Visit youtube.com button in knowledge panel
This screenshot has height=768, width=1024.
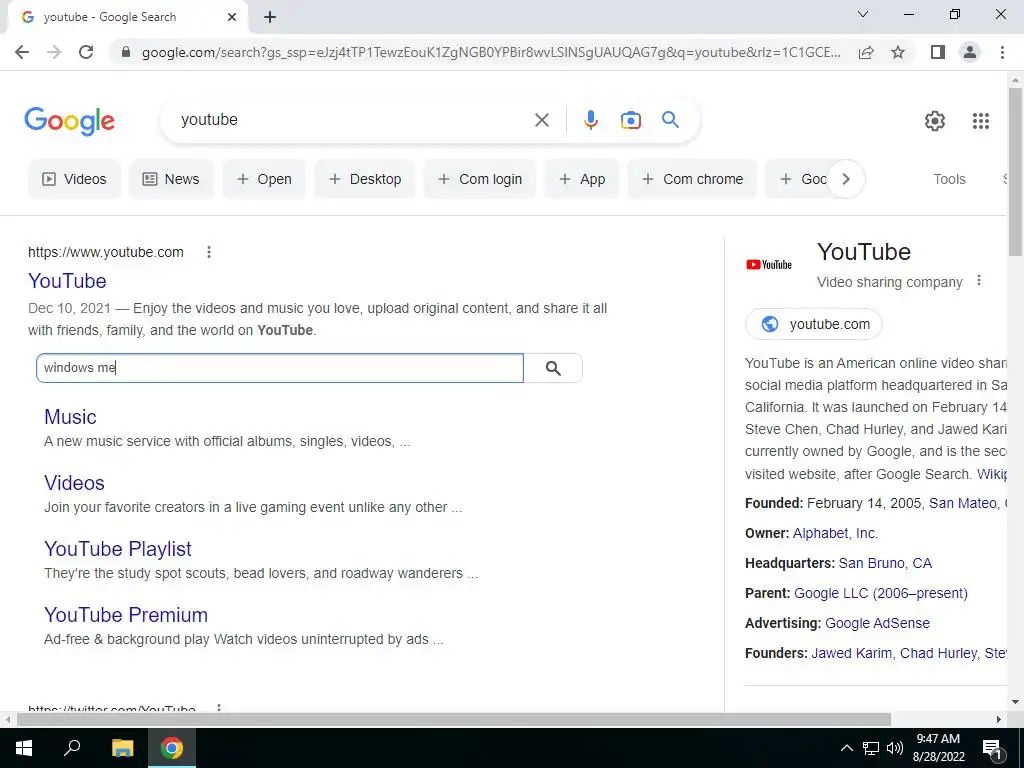814,324
